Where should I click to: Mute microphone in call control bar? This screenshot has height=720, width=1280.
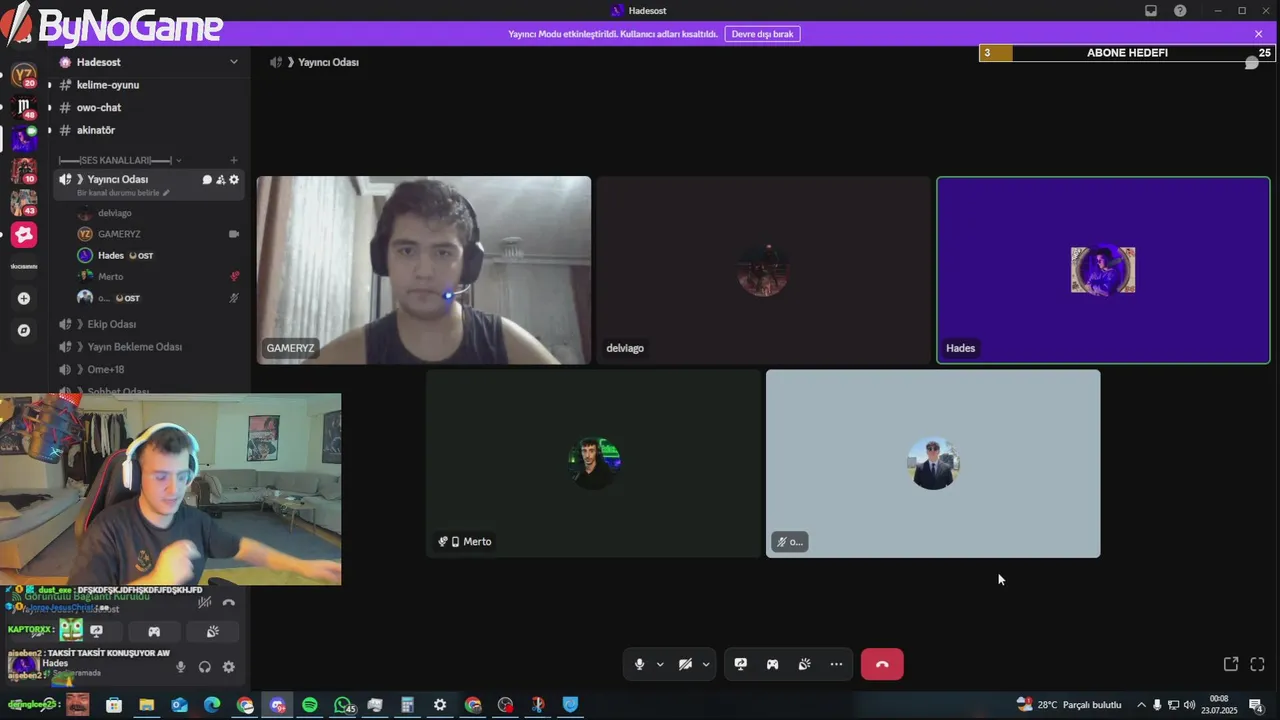pyautogui.click(x=639, y=664)
